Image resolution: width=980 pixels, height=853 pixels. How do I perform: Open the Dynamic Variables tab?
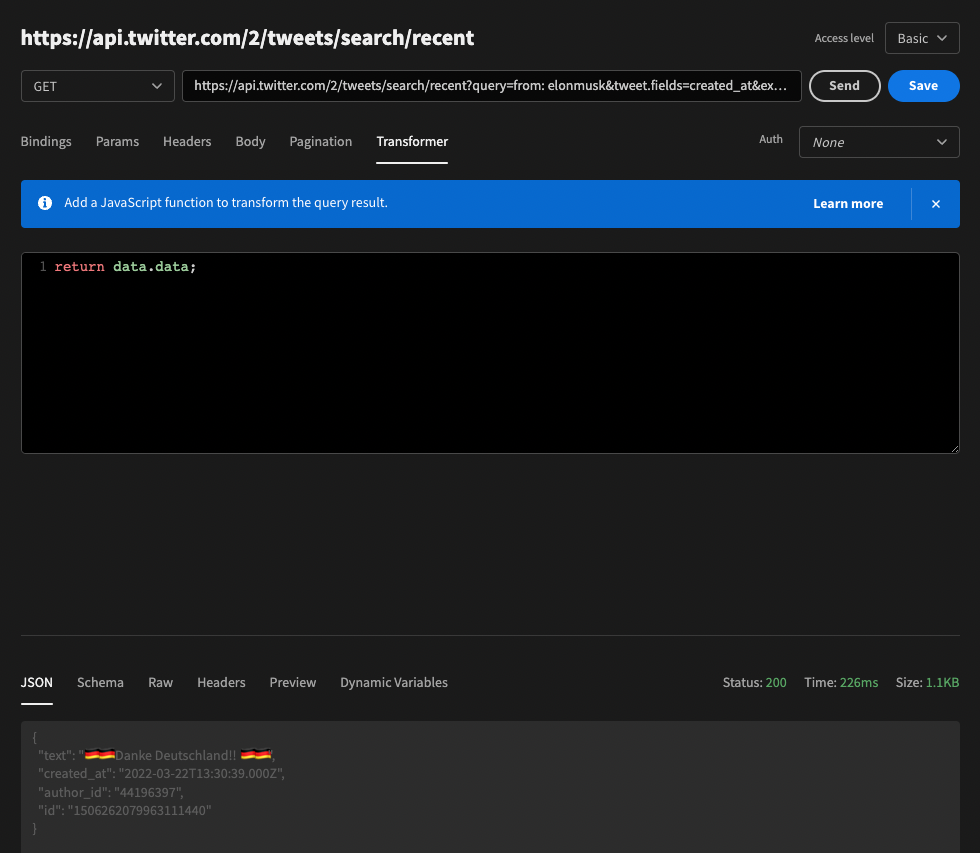(394, 682)
